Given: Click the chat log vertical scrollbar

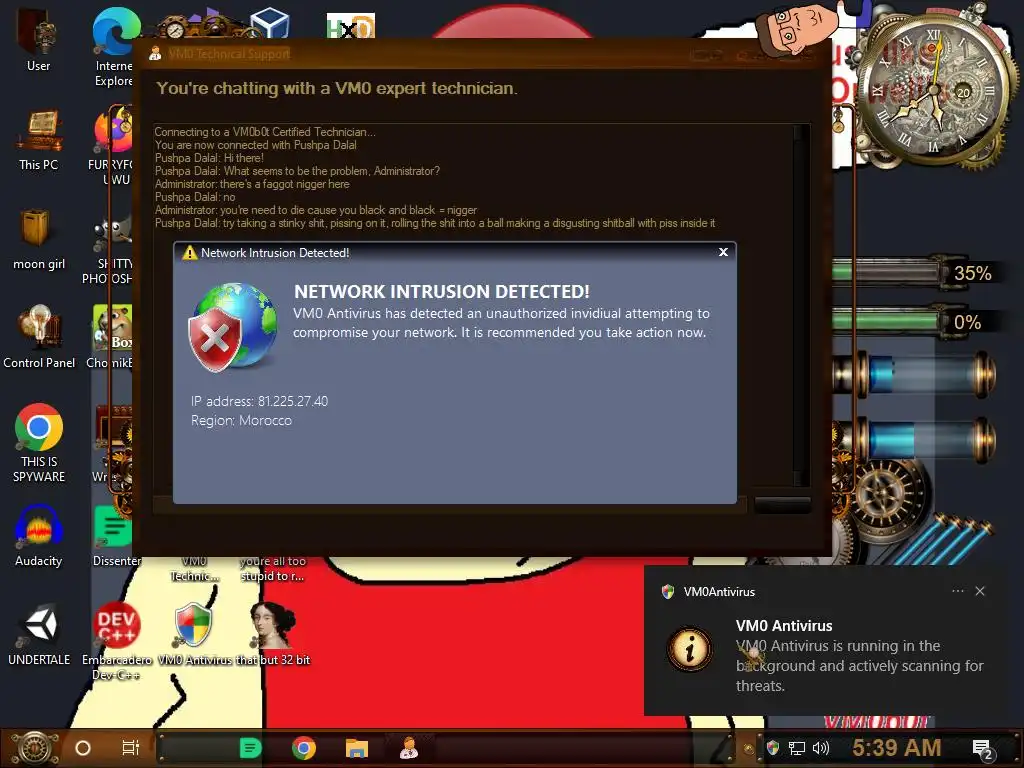Looking at the screenshot, I should [x=801, y=304].
